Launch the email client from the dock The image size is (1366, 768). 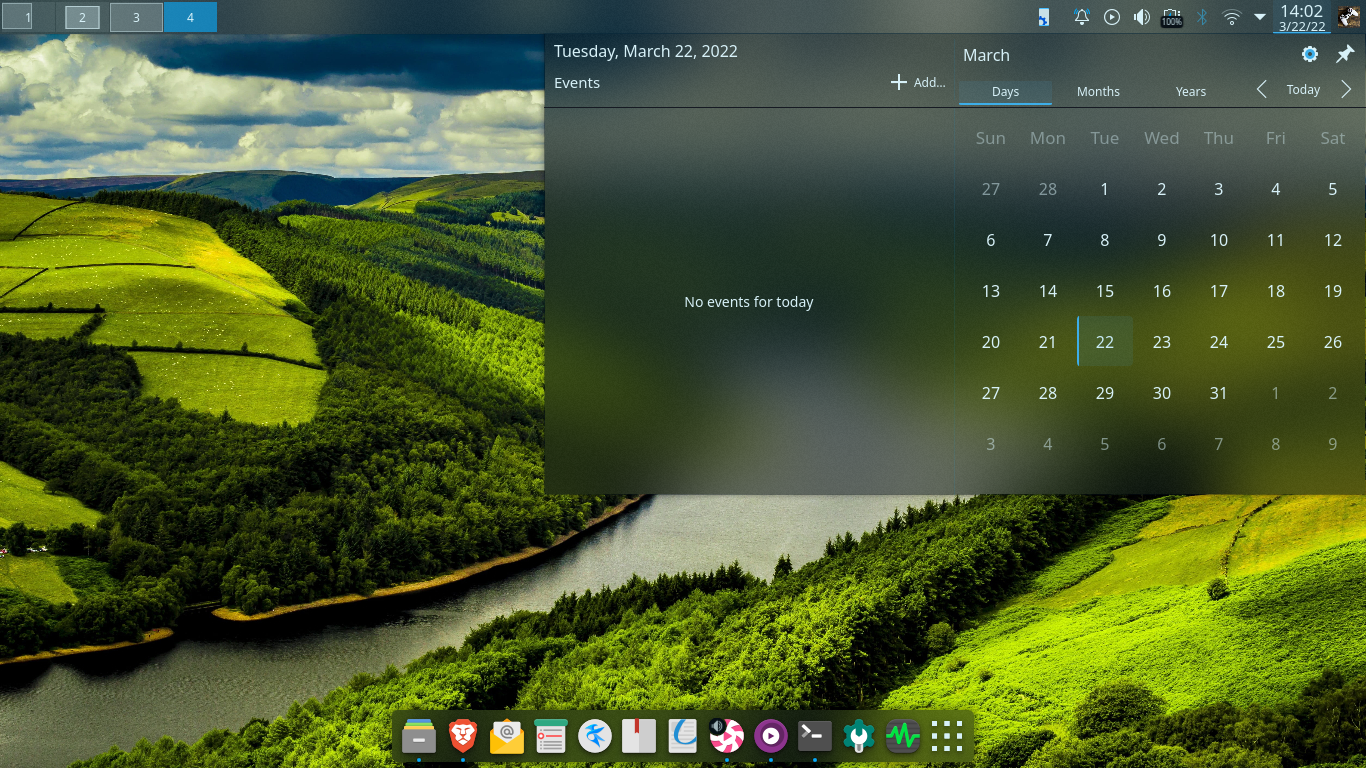pos(506,736)
